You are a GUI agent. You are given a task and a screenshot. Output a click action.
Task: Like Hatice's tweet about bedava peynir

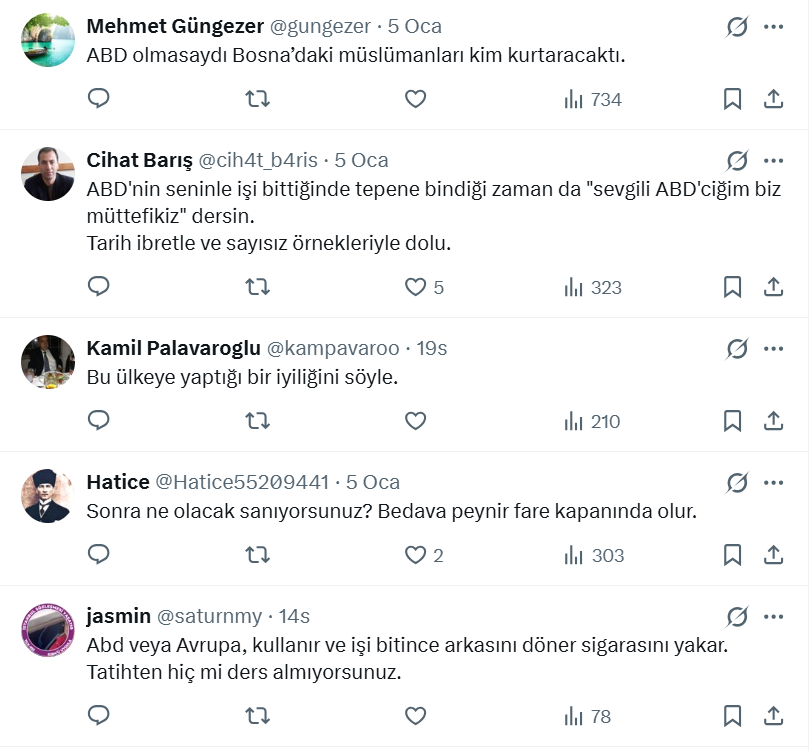[415, 555]
